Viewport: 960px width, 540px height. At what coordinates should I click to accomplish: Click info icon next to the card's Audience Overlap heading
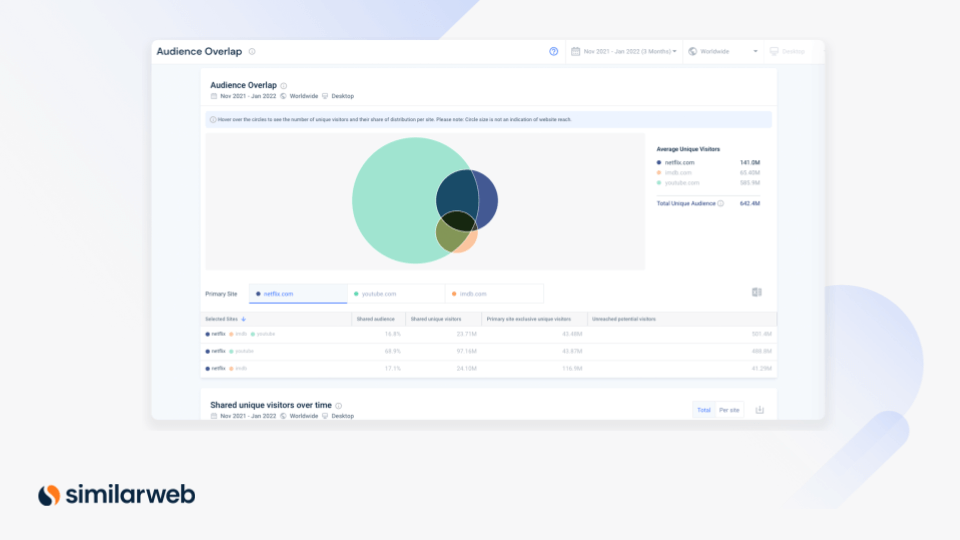point(284,86)
